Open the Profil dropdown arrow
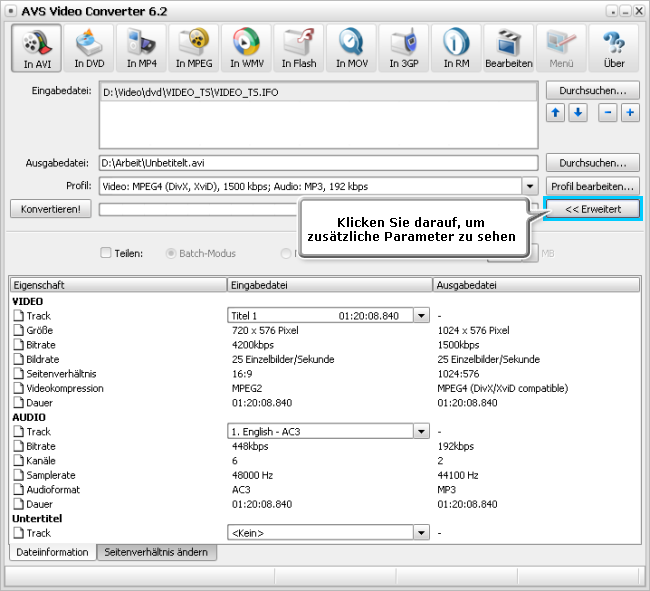The height and width of the screenshot is (591, 650). [530, 186]
